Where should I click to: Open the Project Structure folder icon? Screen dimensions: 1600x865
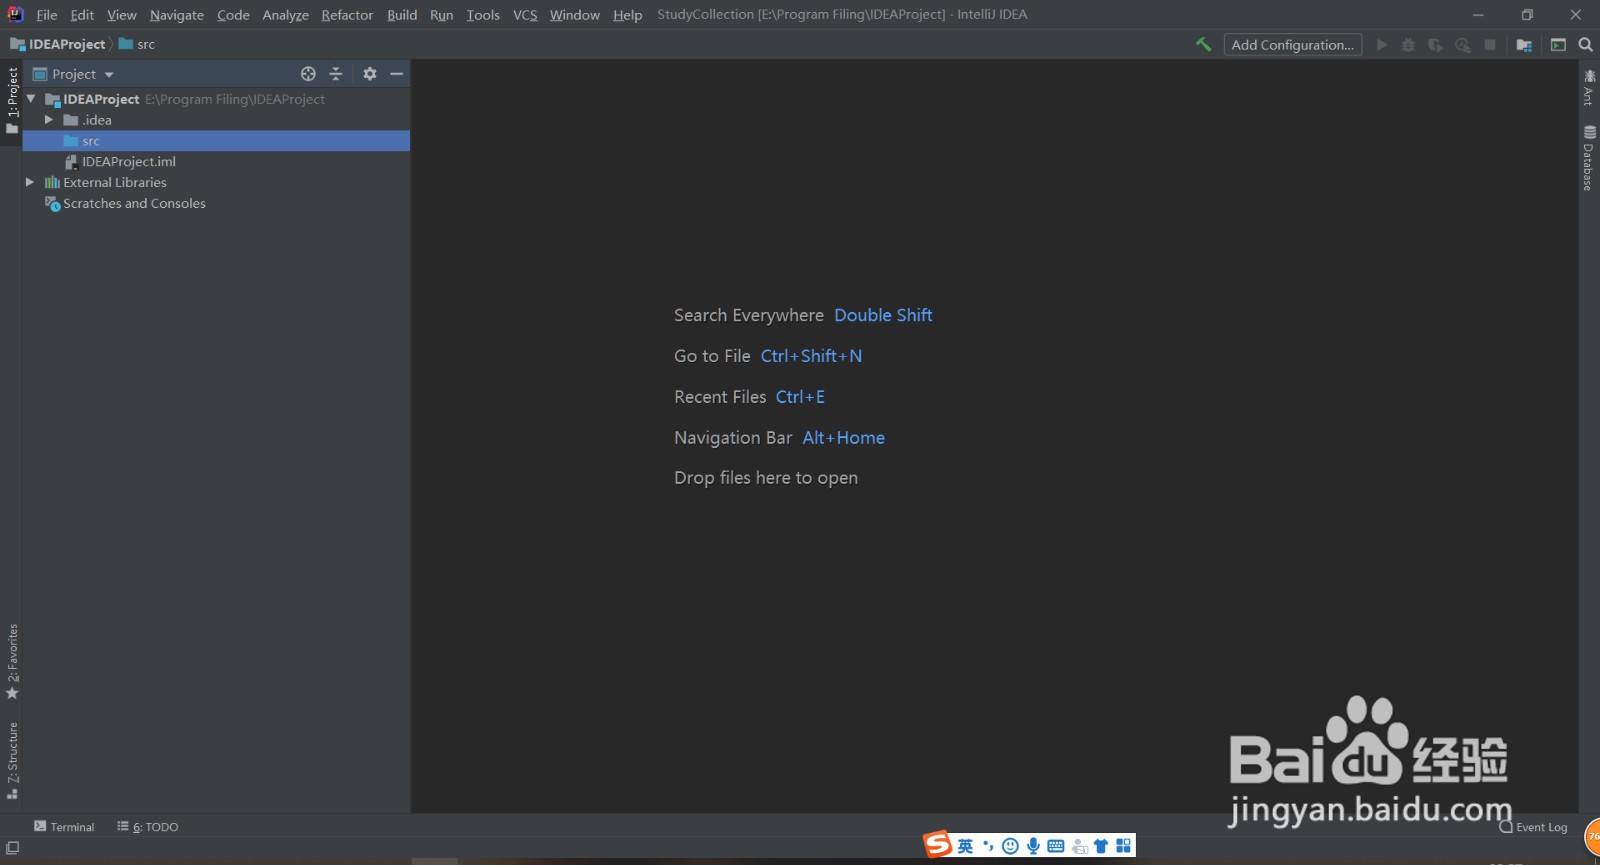point(1524,45)
